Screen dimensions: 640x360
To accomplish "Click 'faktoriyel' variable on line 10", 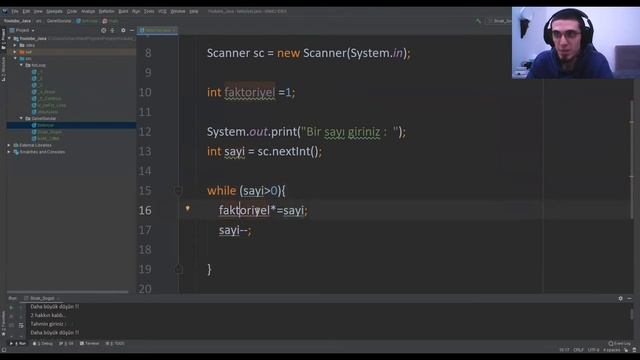I will click(x=250, y=93).
